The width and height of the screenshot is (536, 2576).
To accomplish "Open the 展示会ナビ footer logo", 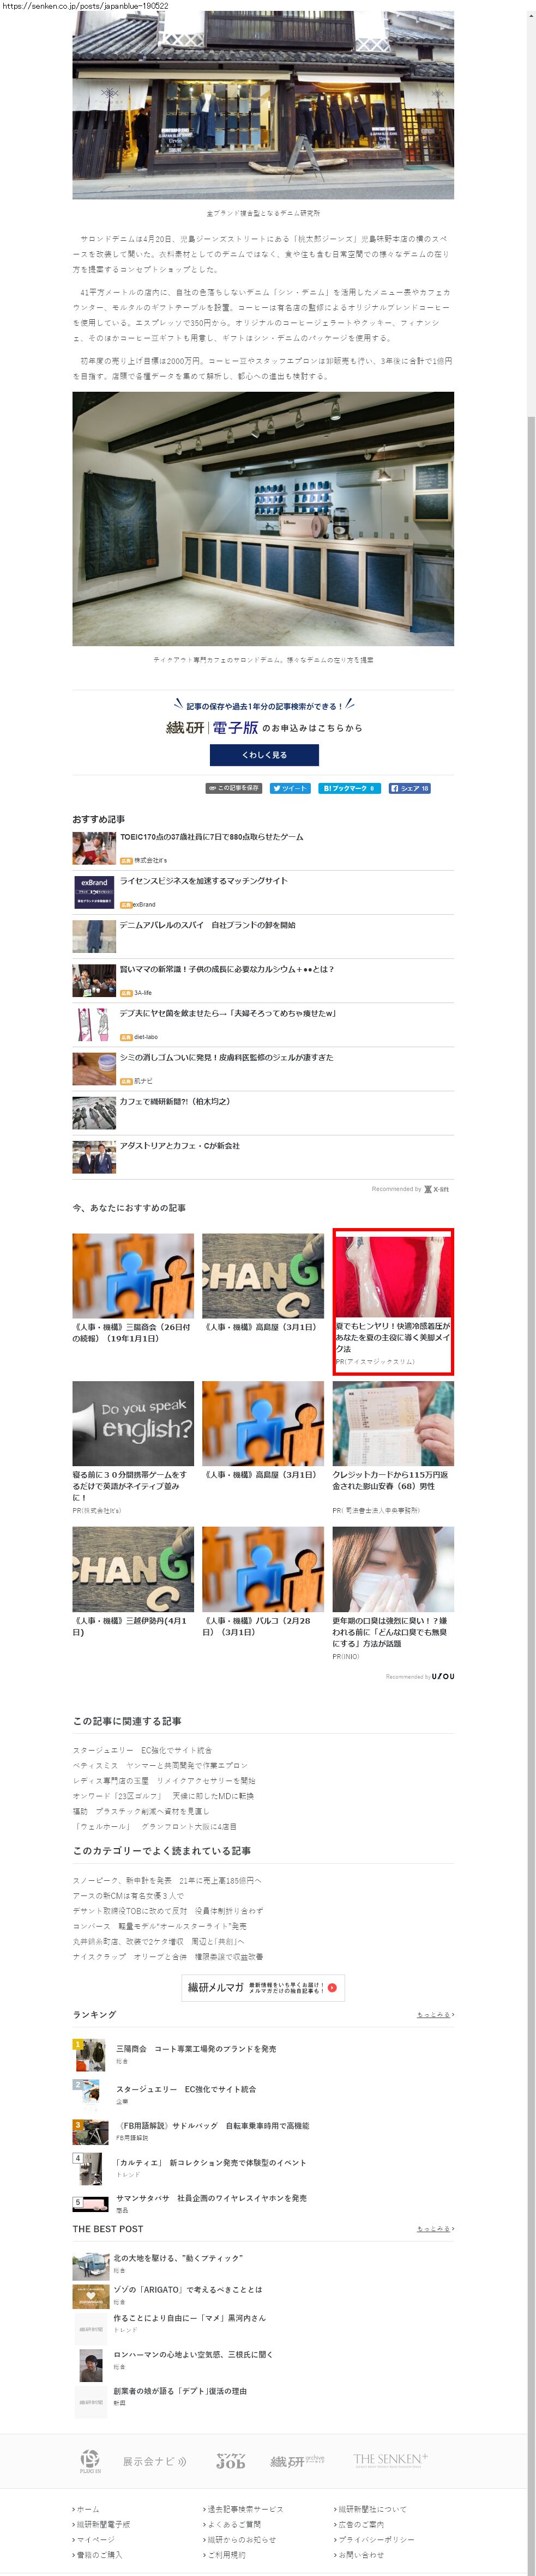I will click(x=154, y=2461).
